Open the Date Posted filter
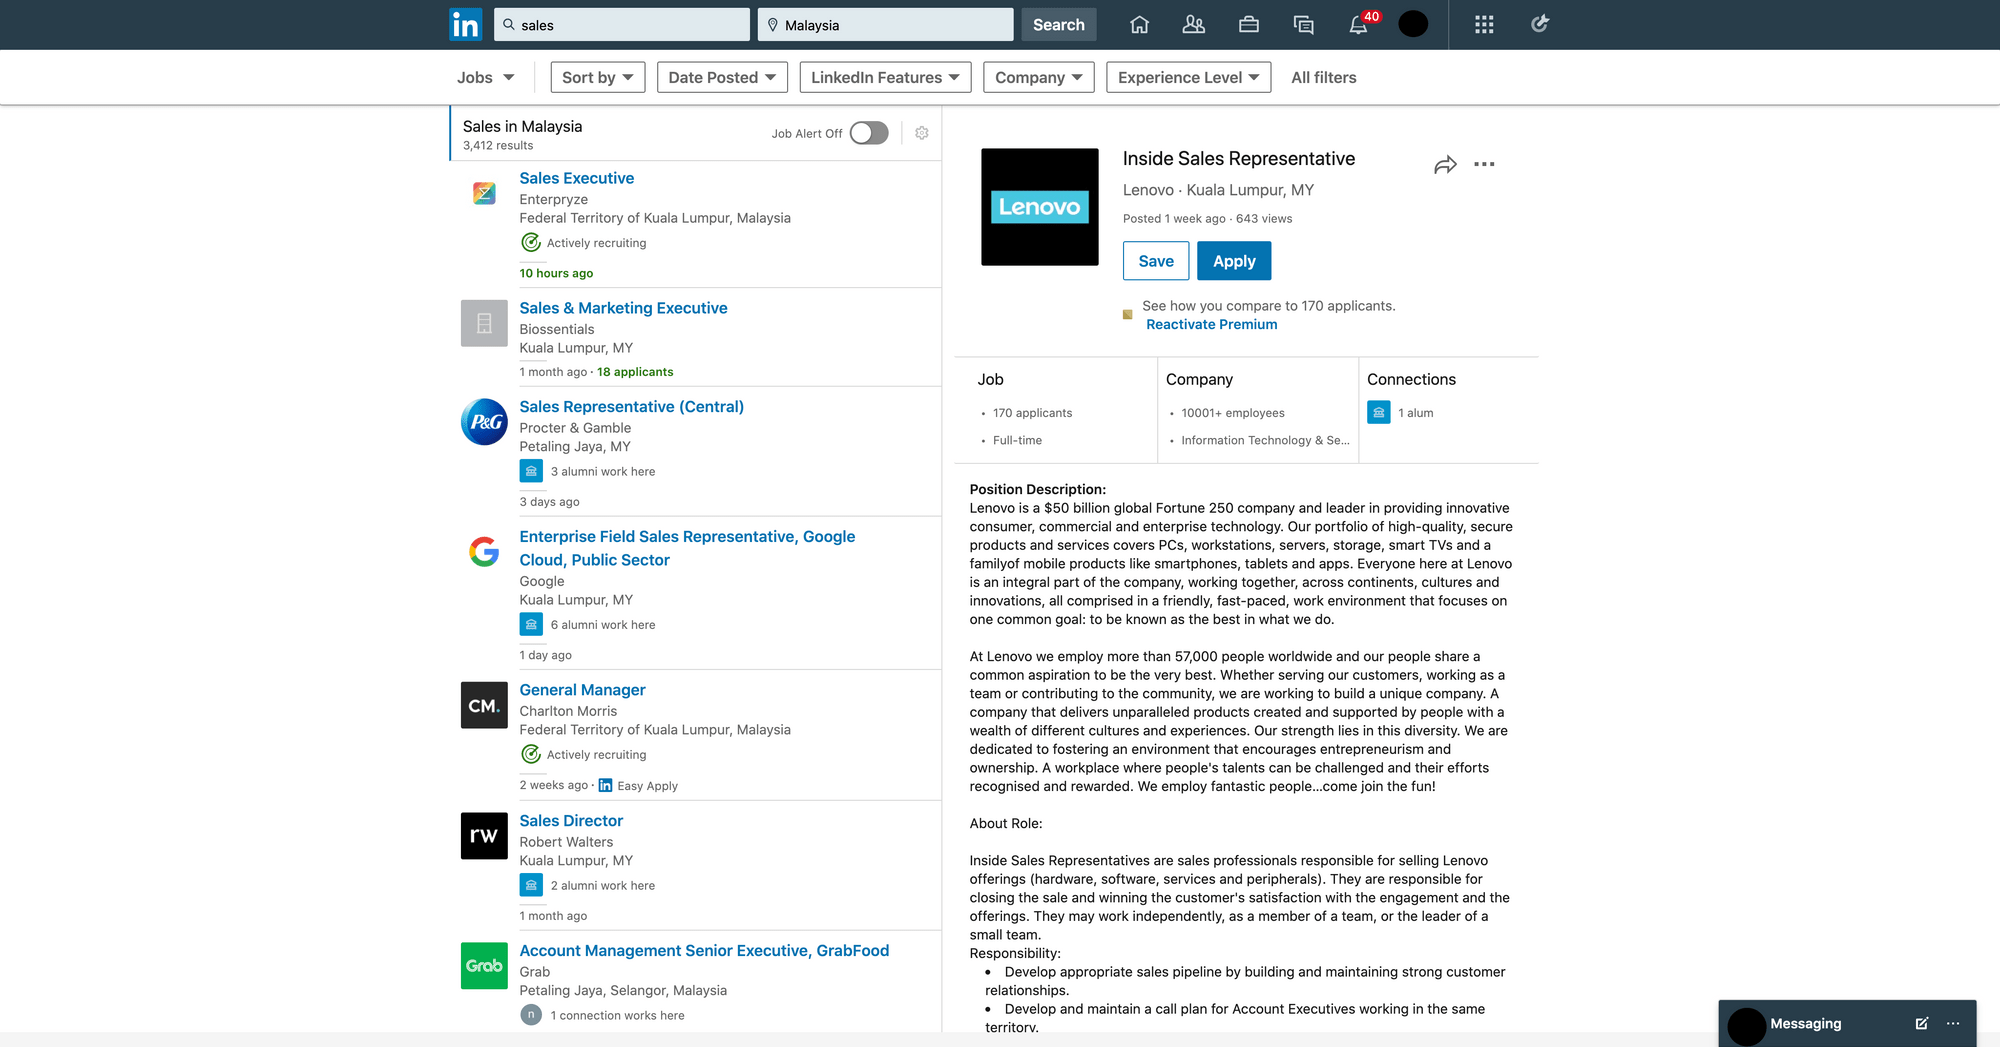This screenshot has width=2000, height=1047. (x=722, y=77)
